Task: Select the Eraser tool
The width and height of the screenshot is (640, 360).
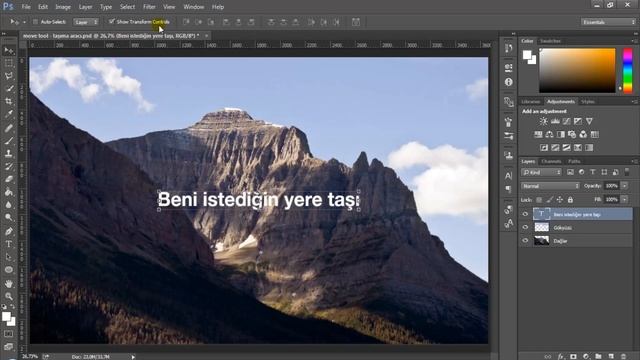Action: click(9, 179)
